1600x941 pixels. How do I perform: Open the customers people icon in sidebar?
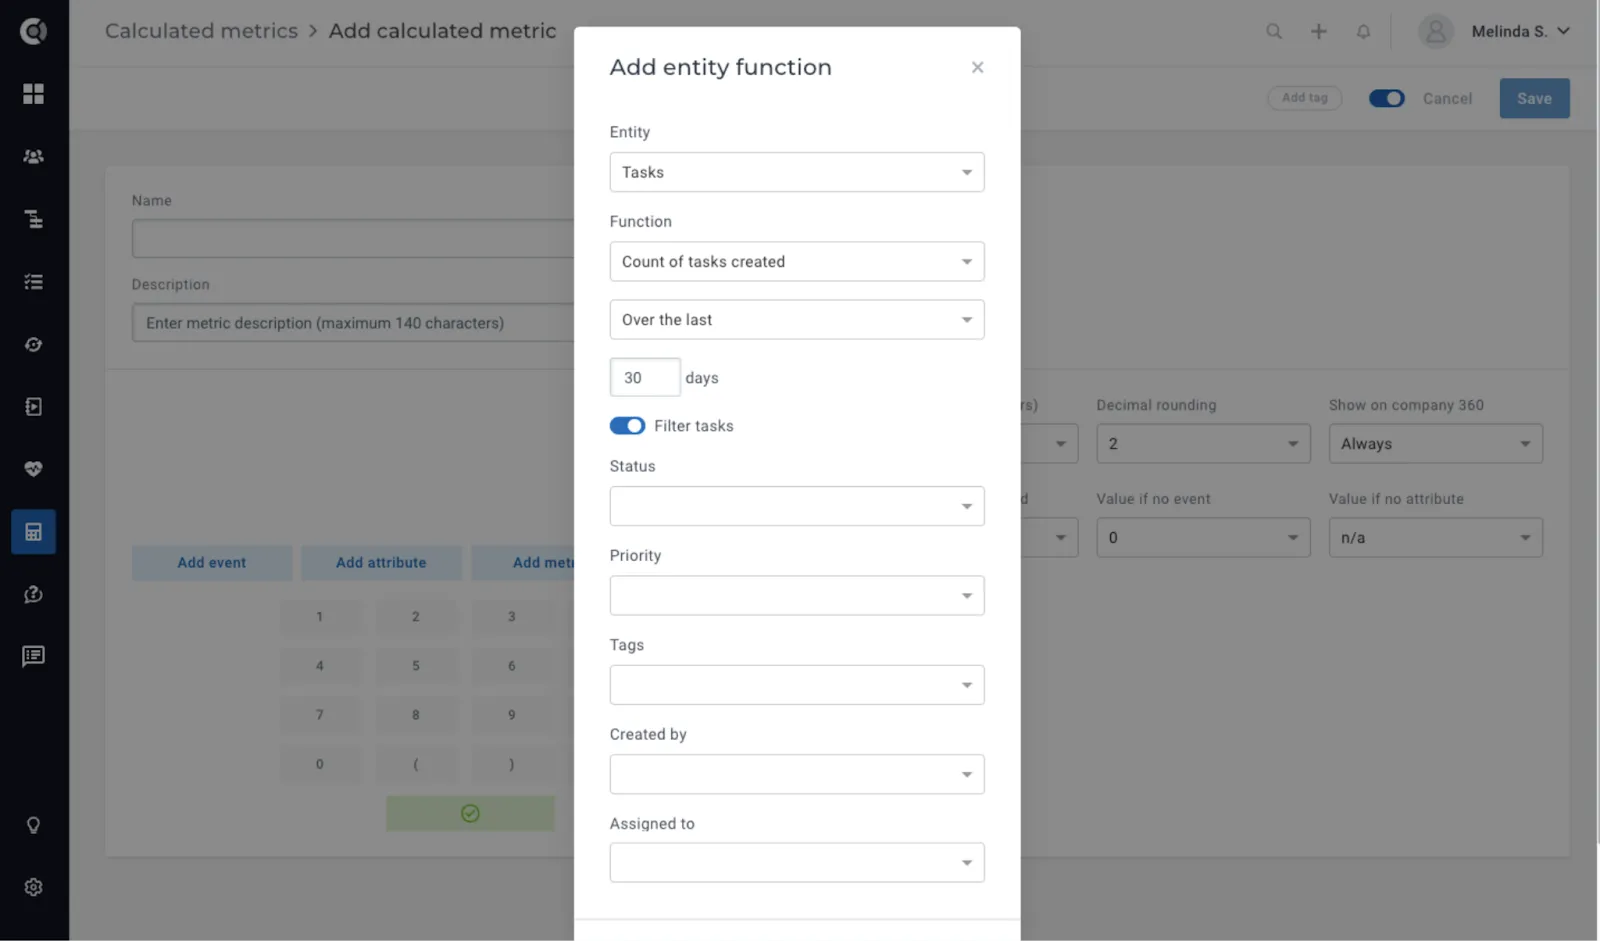click(x=33, y=157)
